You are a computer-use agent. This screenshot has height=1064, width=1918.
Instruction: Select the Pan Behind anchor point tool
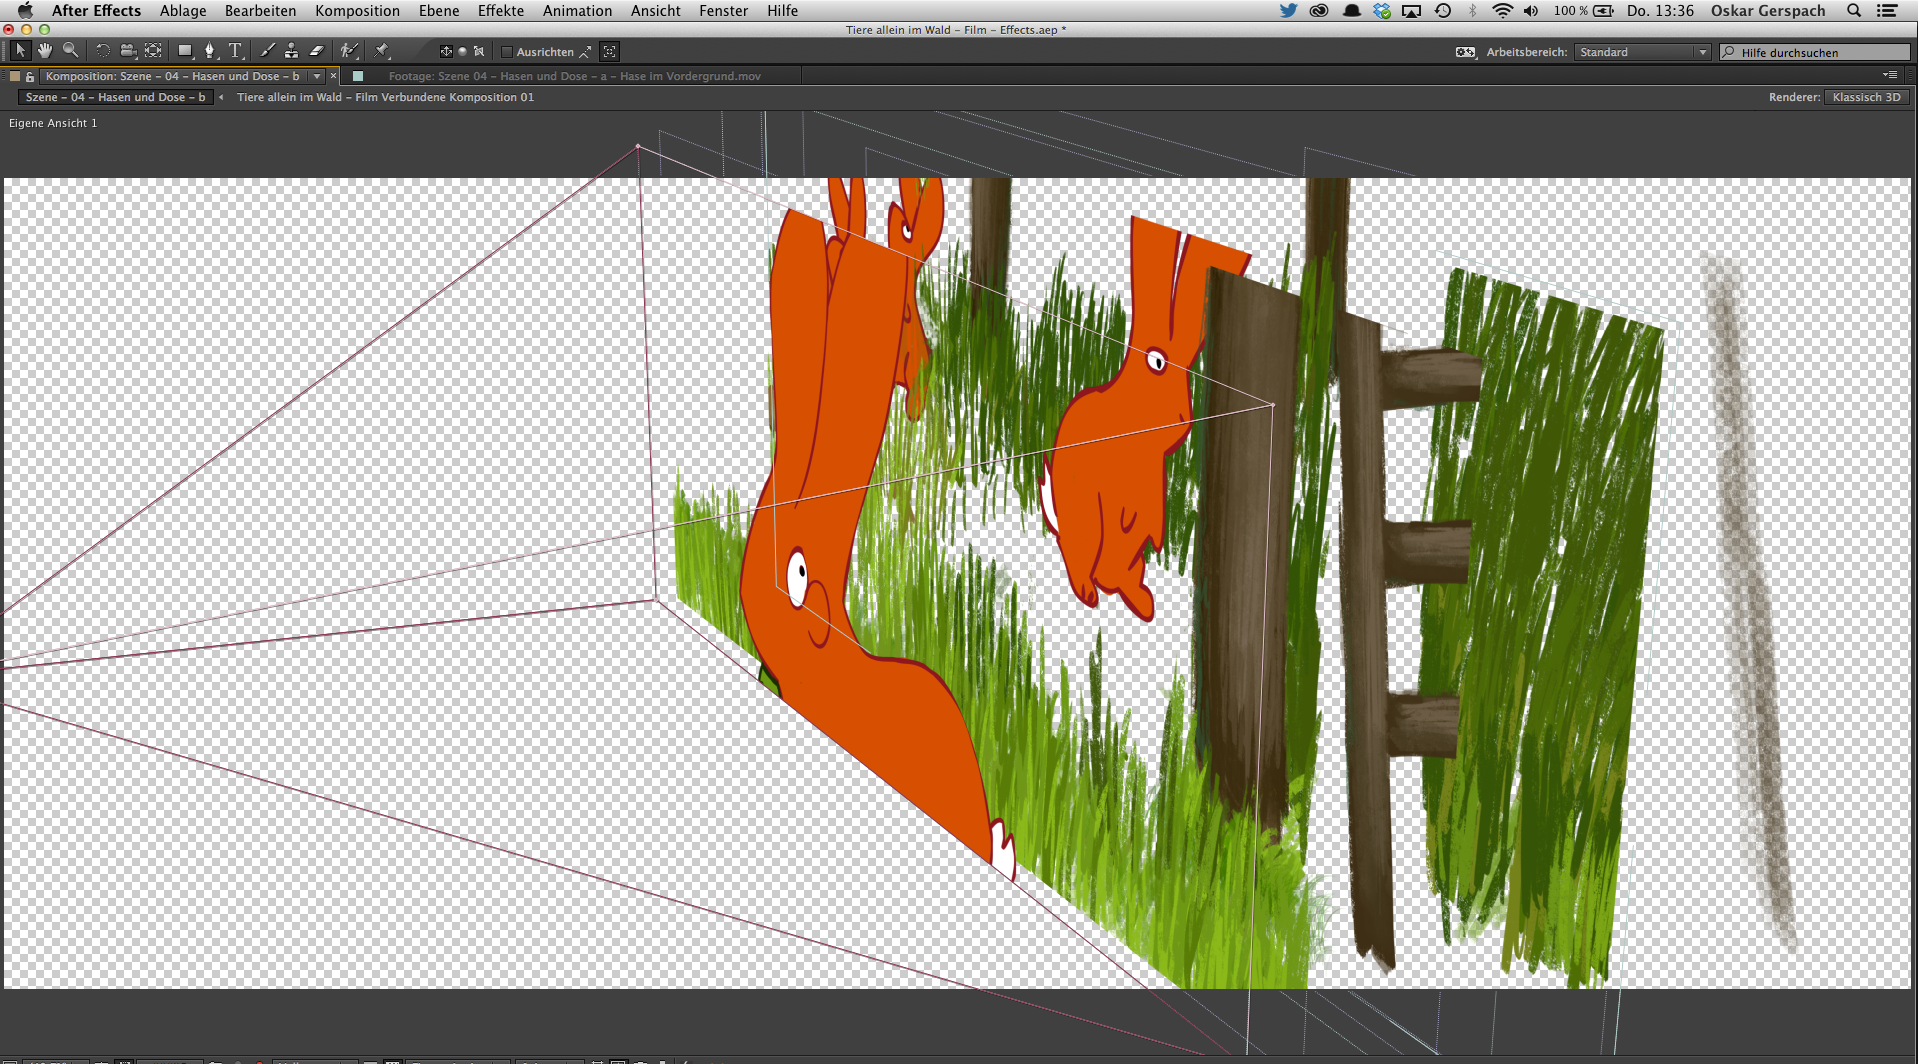153,51
